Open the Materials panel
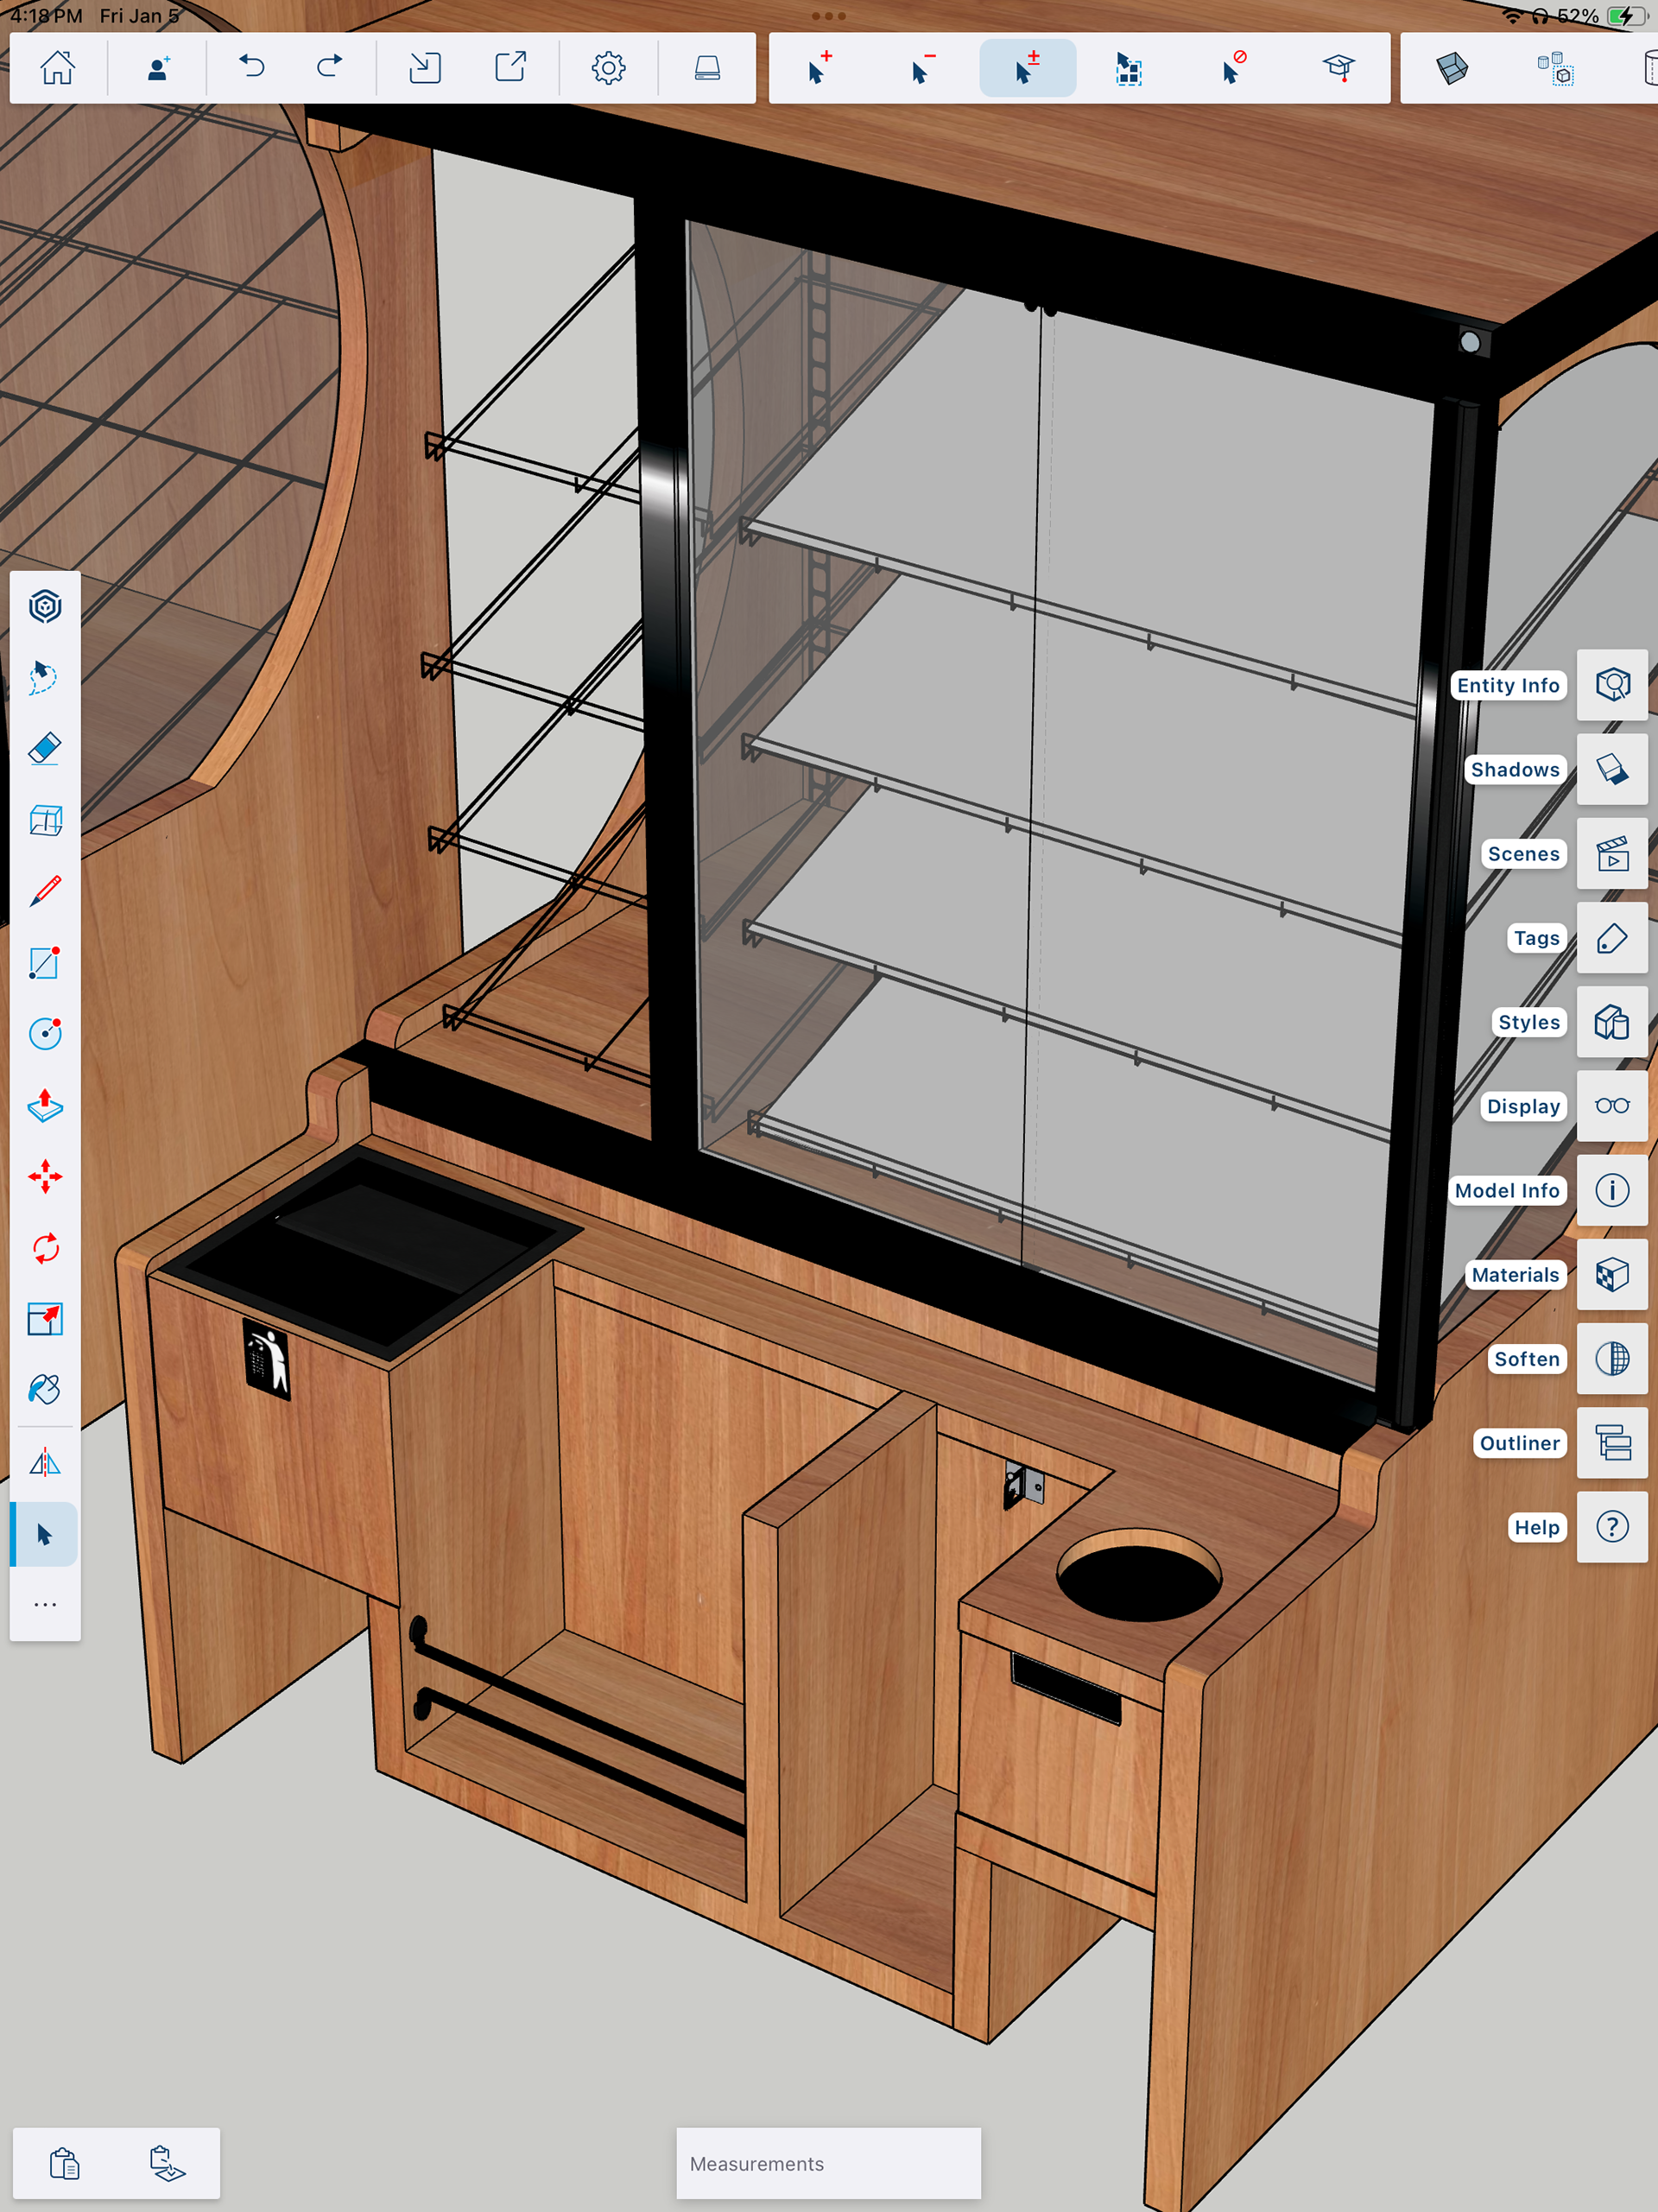The height and width of the screenshot is (2212, 1658). tap(1611, 1274)
